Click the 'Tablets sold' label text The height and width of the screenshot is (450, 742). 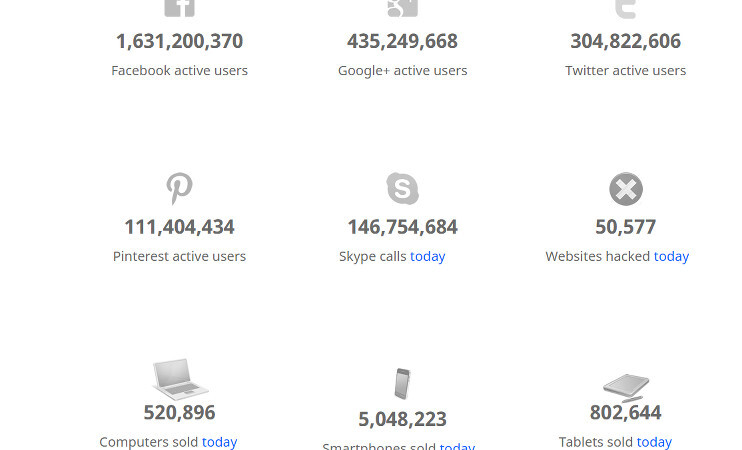596,442
